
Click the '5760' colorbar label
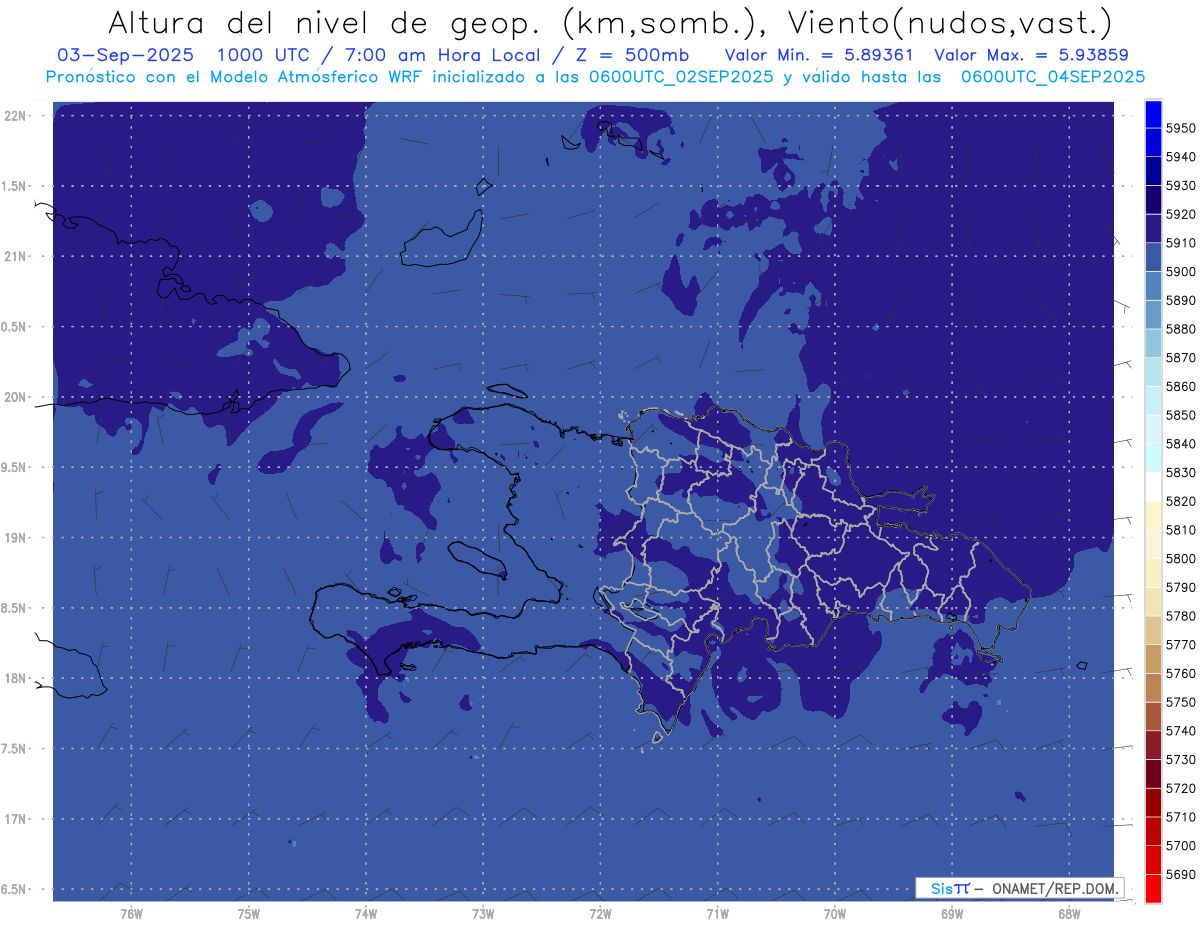point(1180,674)
